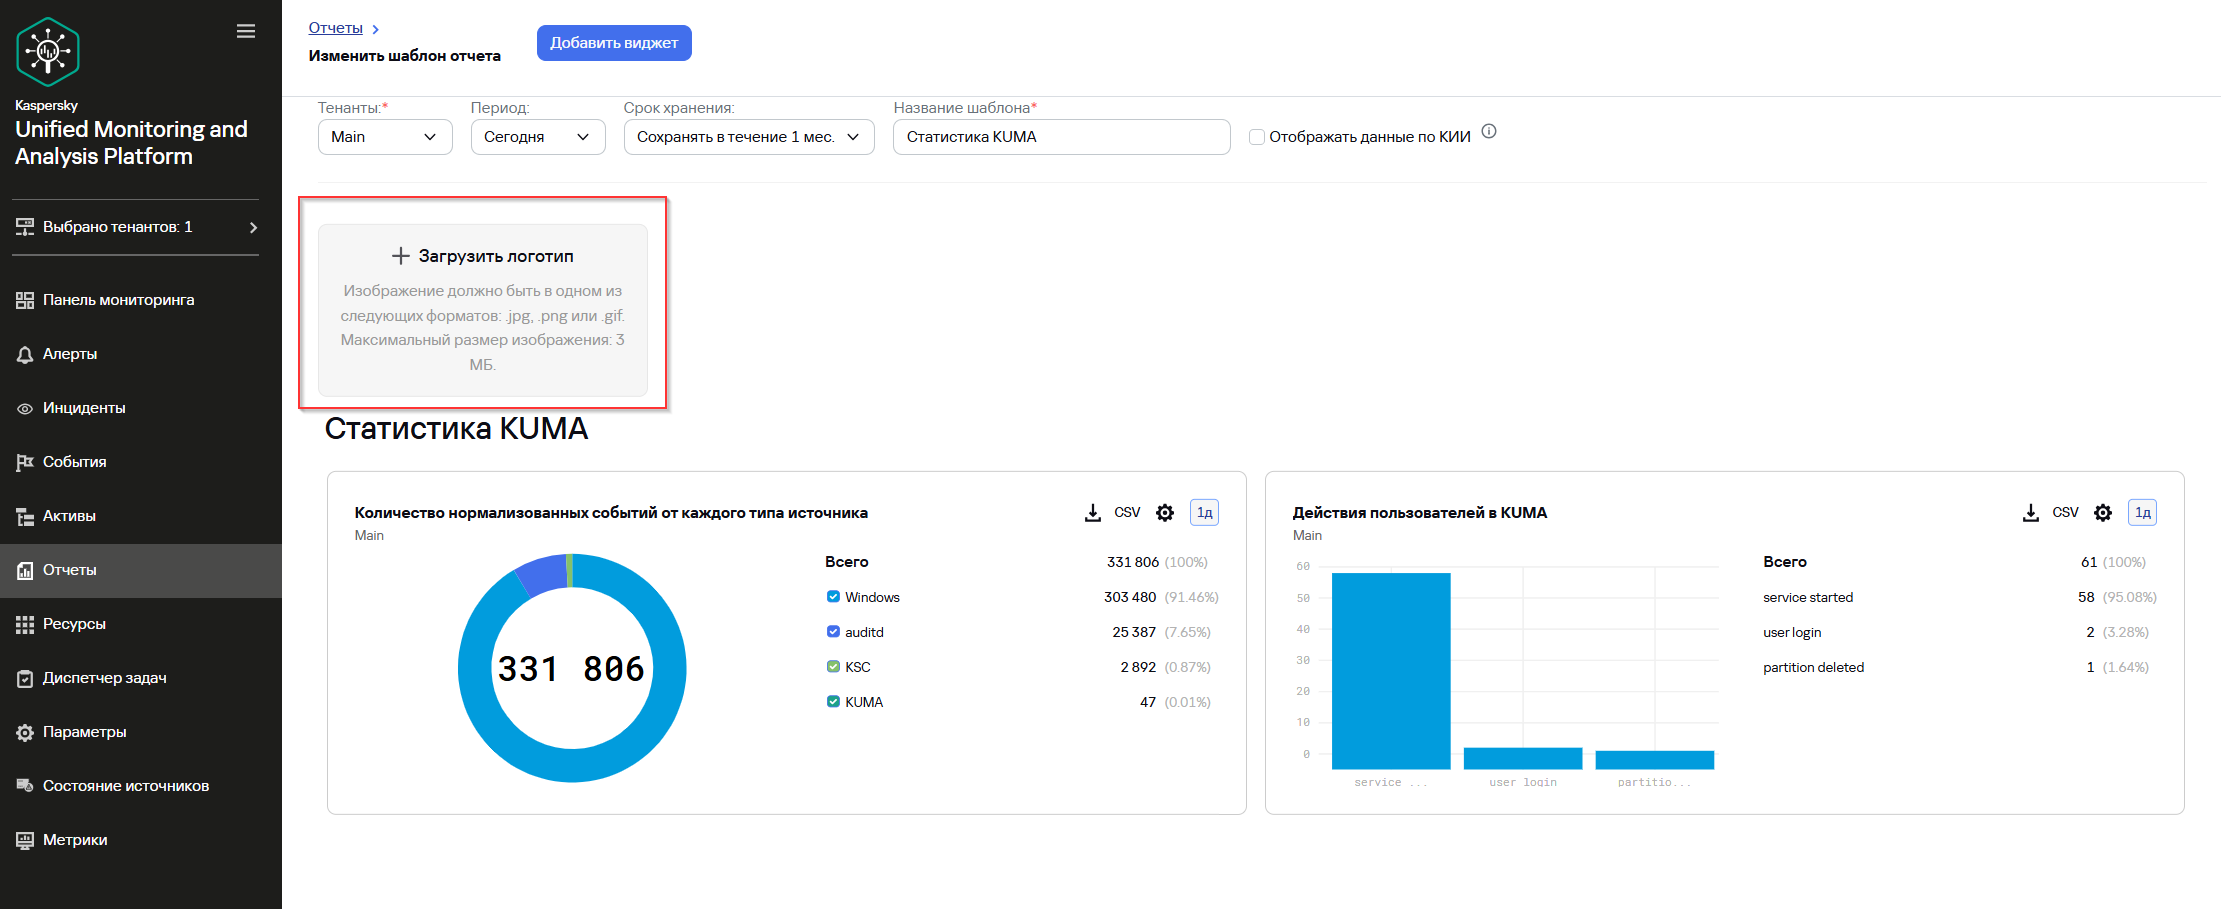The width and height of the screenshot is (2221, 909).
Task: Select Отчеты in the sidebar
Action: (x=141, y=570)
